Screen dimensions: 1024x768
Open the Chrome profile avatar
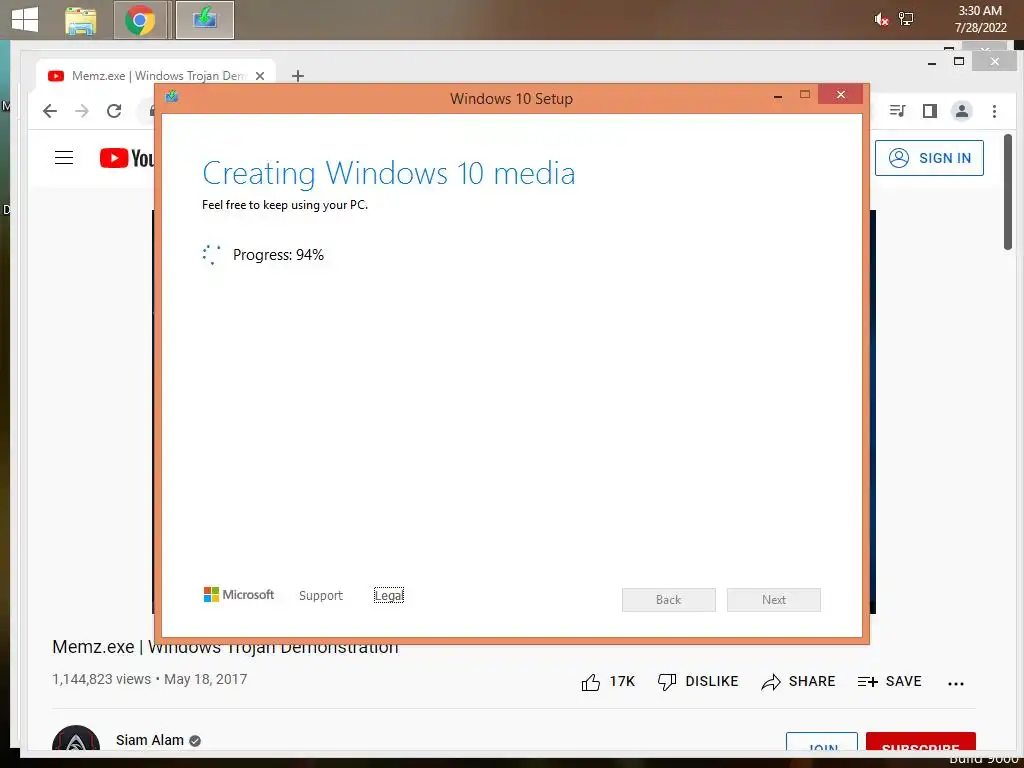pyautogui.click(x=962, y=111)
